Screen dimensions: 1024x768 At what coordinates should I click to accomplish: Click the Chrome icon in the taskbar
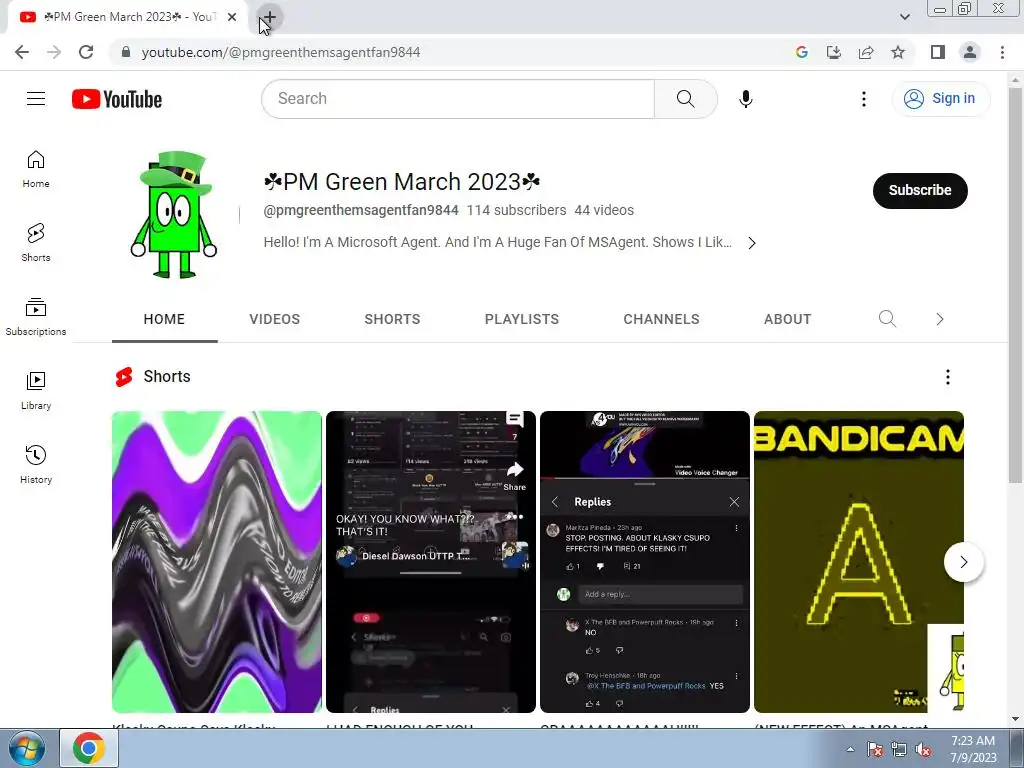coord(89,748)
